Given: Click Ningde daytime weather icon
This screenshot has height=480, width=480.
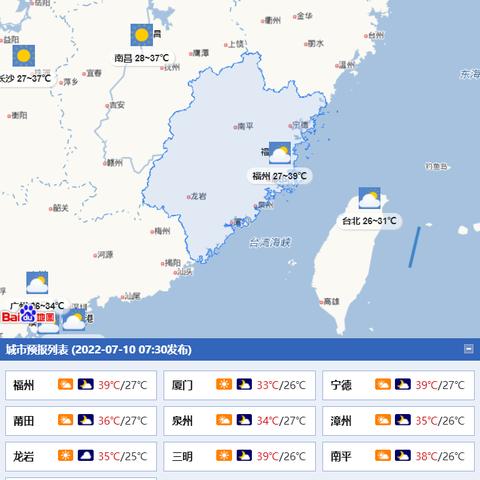Looking at the screenshot, I should click(x=383, y=384).
